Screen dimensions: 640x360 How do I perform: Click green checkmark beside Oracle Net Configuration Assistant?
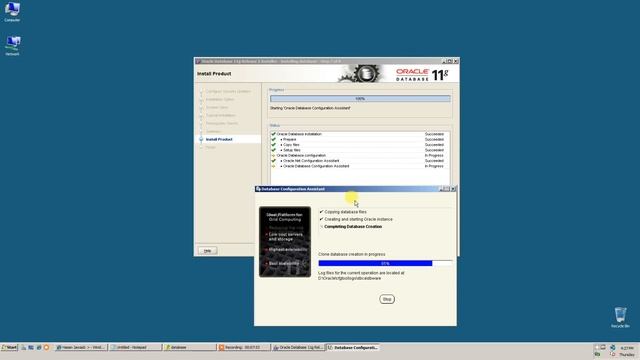(x=273, y=161)
